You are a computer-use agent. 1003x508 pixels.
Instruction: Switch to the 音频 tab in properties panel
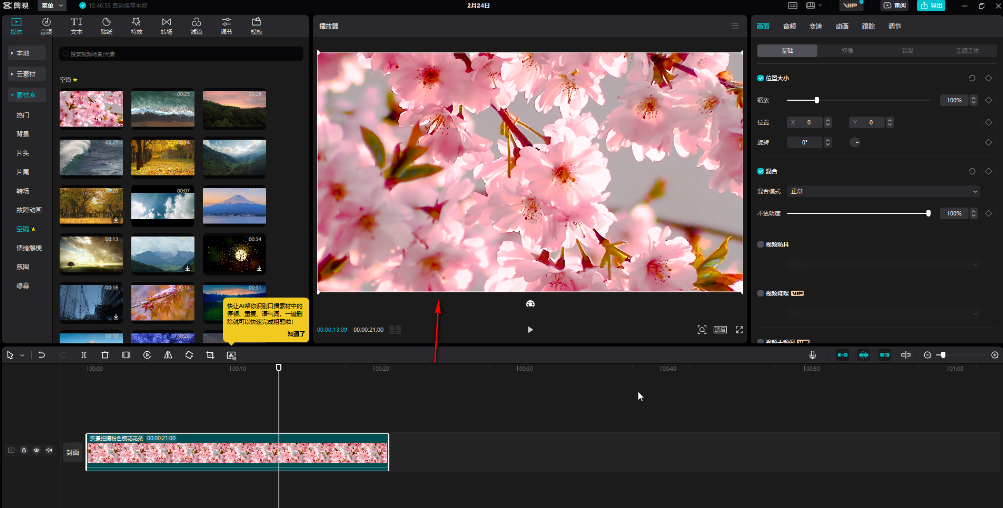tap(790, 26)
